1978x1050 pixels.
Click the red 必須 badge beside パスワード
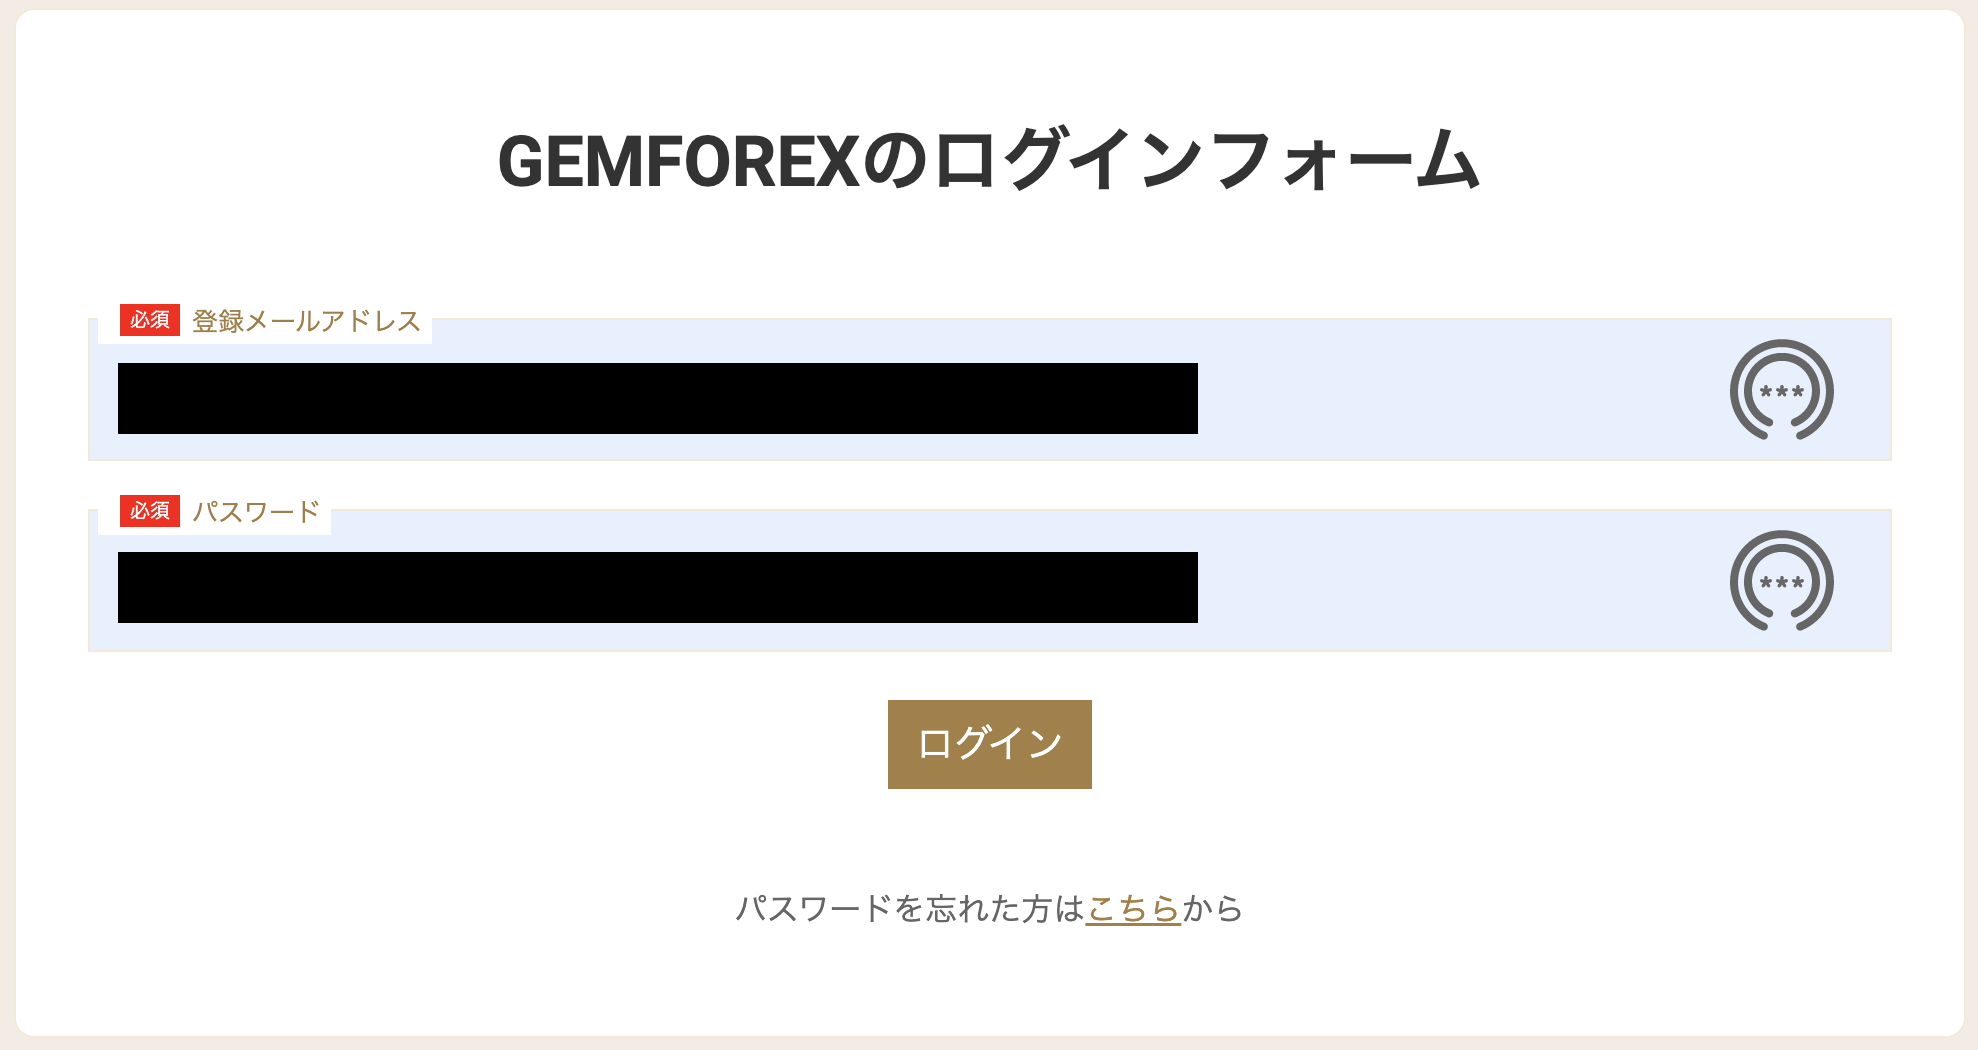tap(149, 511)
